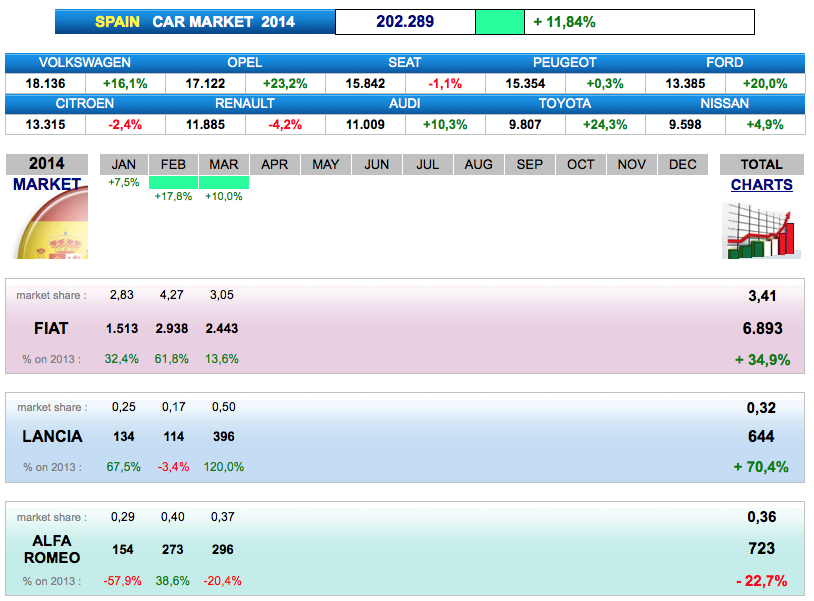Select the AUG month tab
Screen dimensions: 814x601
point(479,165)
